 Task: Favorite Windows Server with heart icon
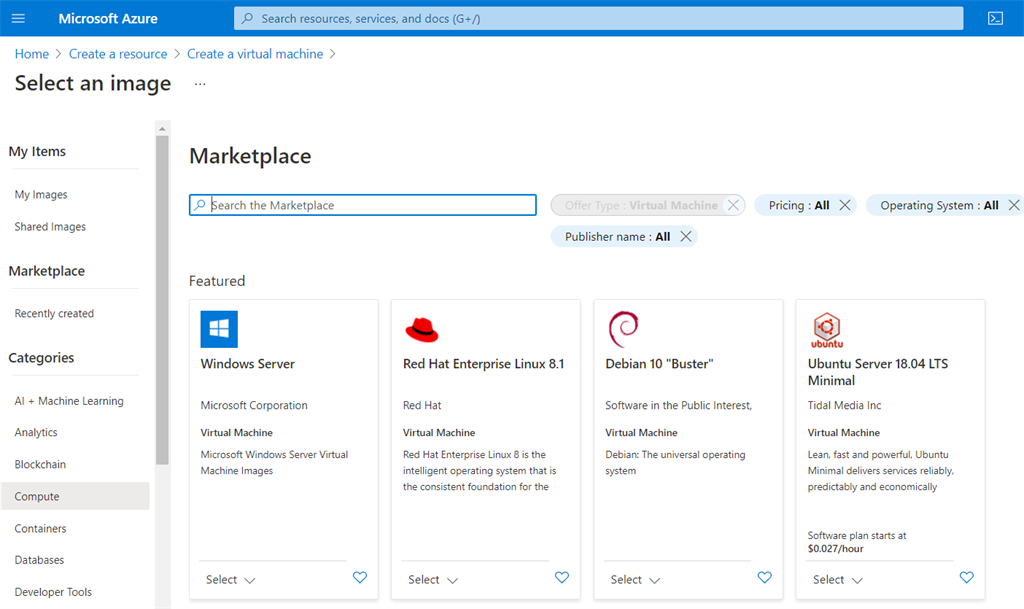[x=360, y=578]
